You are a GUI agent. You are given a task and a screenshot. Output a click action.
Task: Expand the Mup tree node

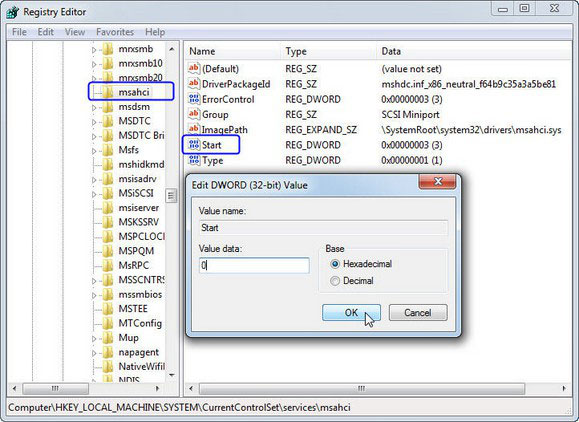pos(94,339)
